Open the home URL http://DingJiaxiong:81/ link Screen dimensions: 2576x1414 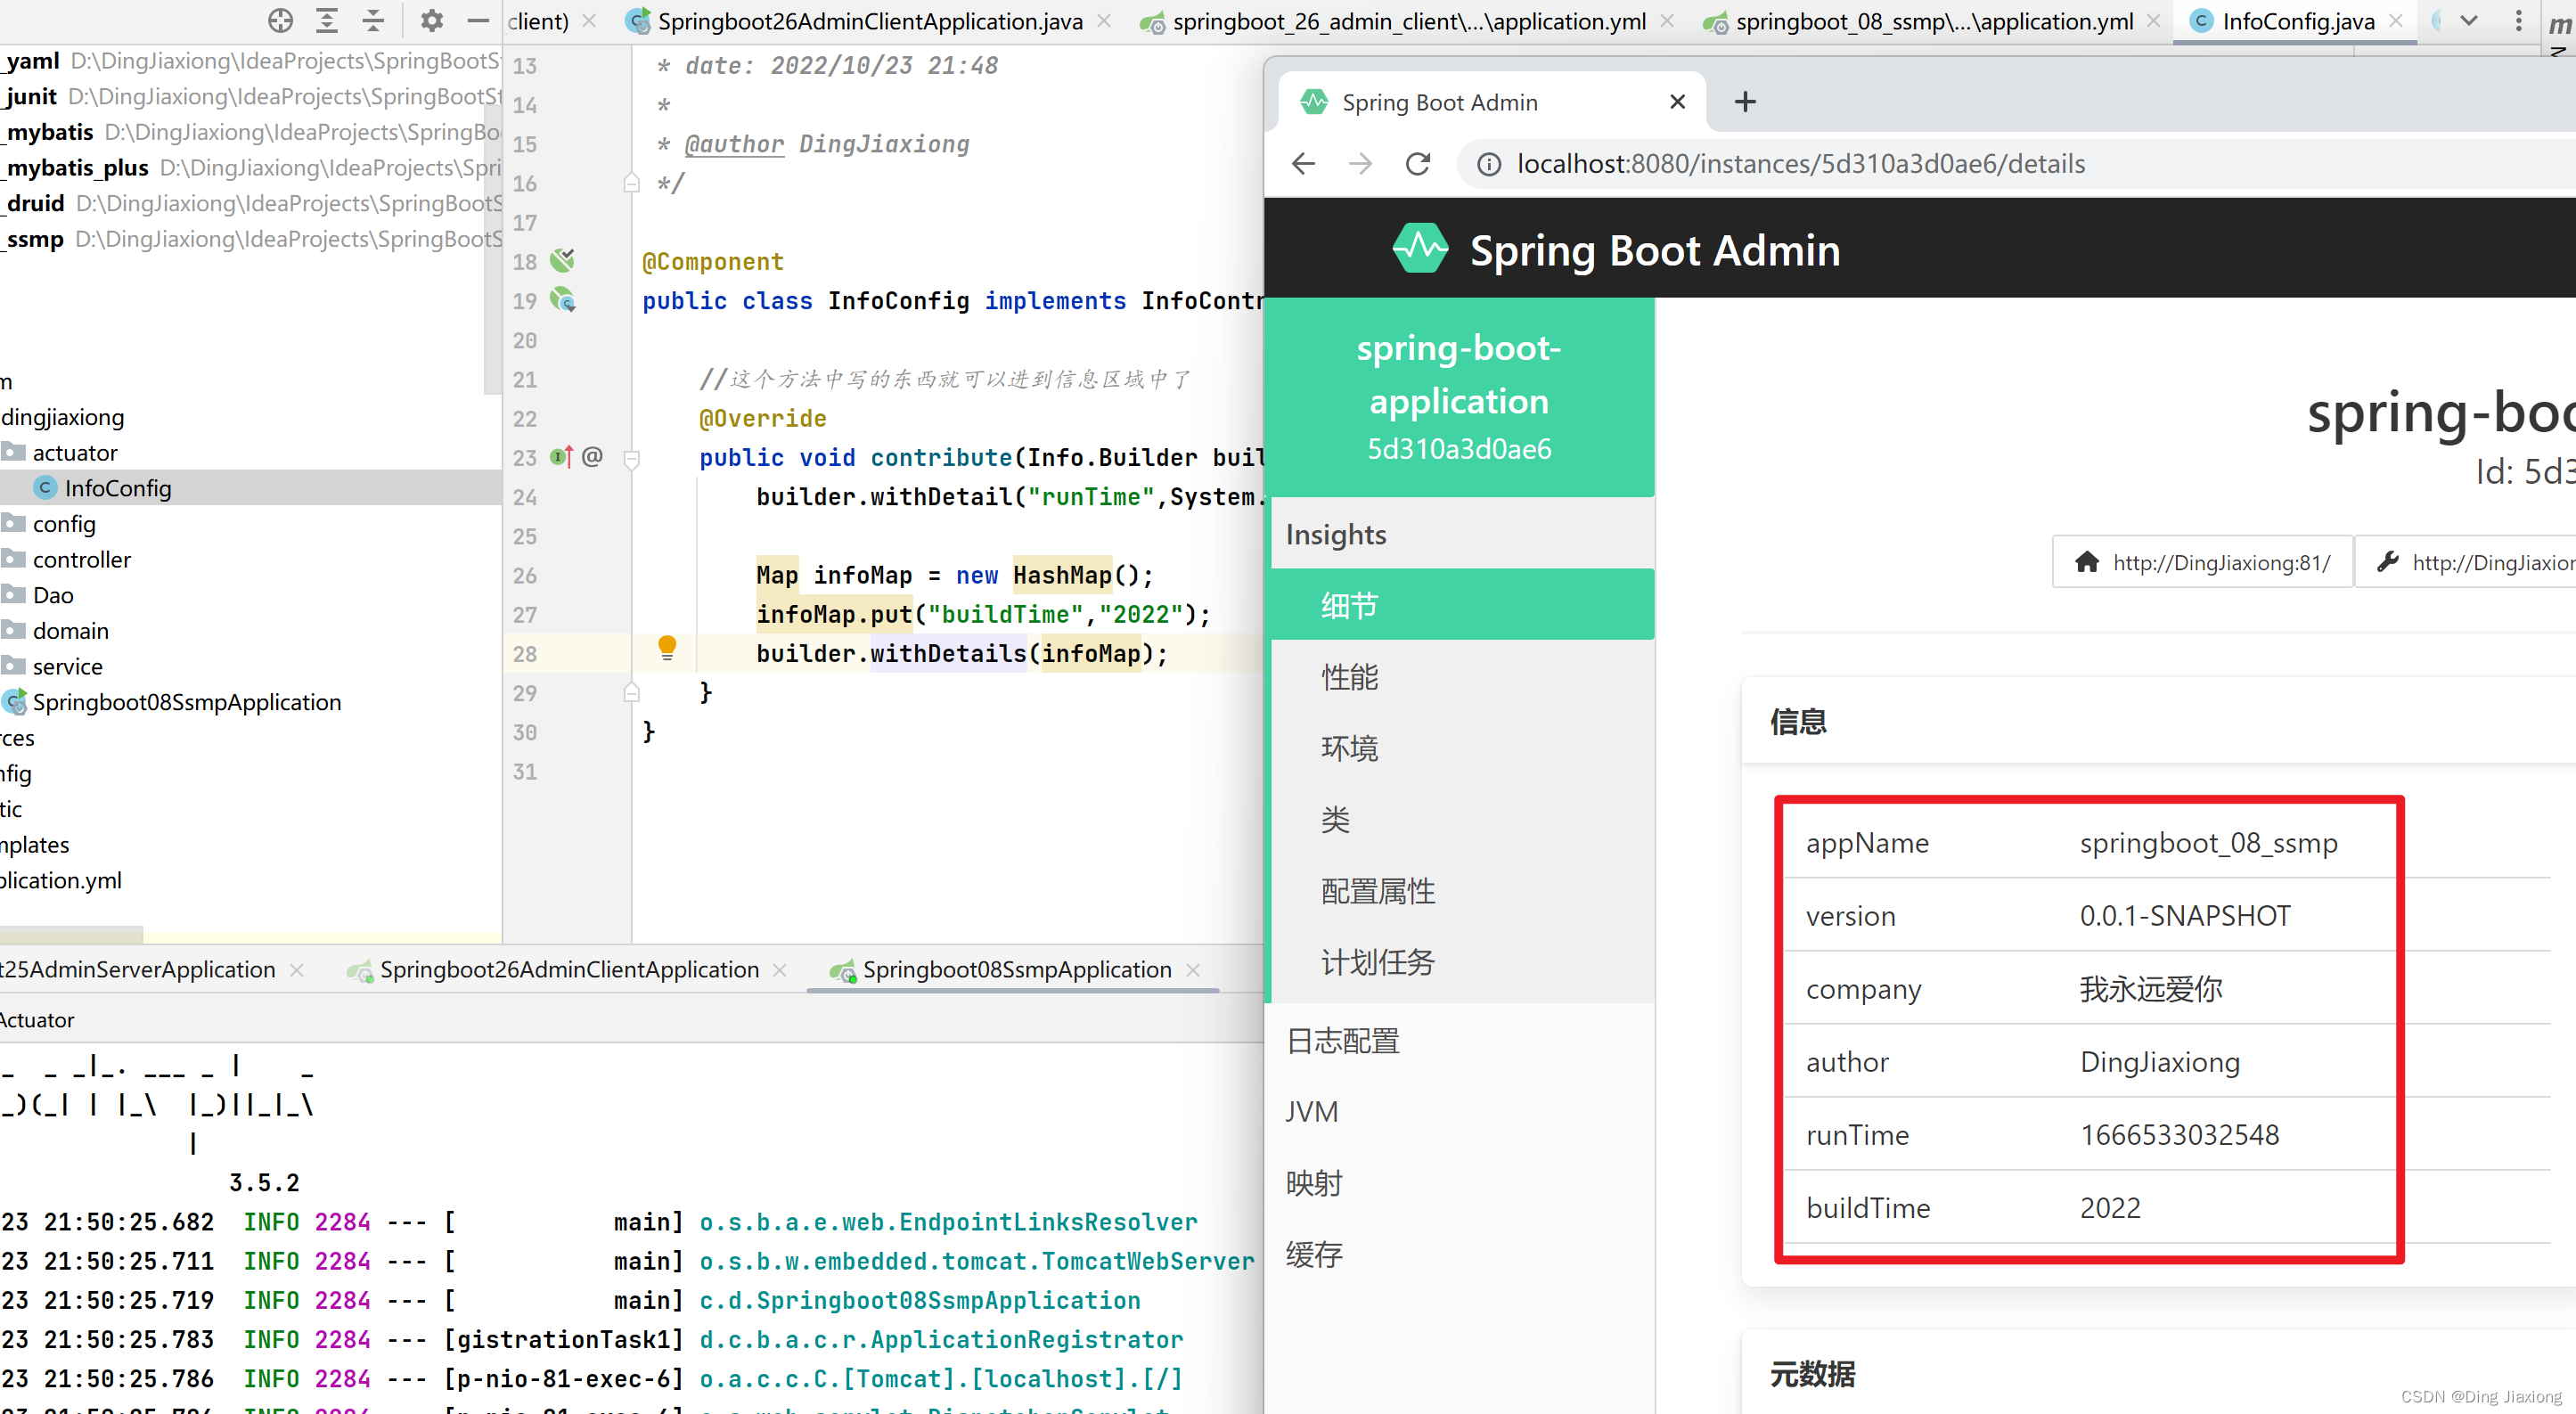pyautogui.click(x=2203, y=562)
